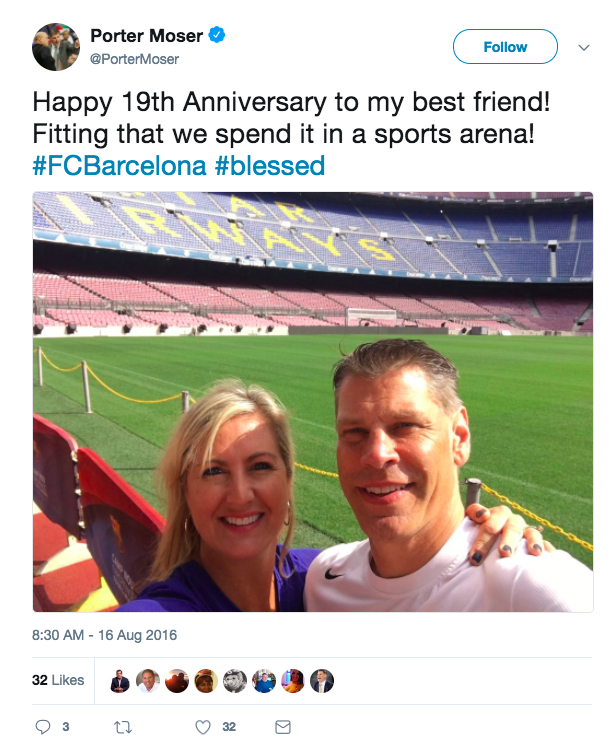The width and height of the screenshot is (615, 753).
Task: View the 32 Likes list
Action: tap(58, 680)
